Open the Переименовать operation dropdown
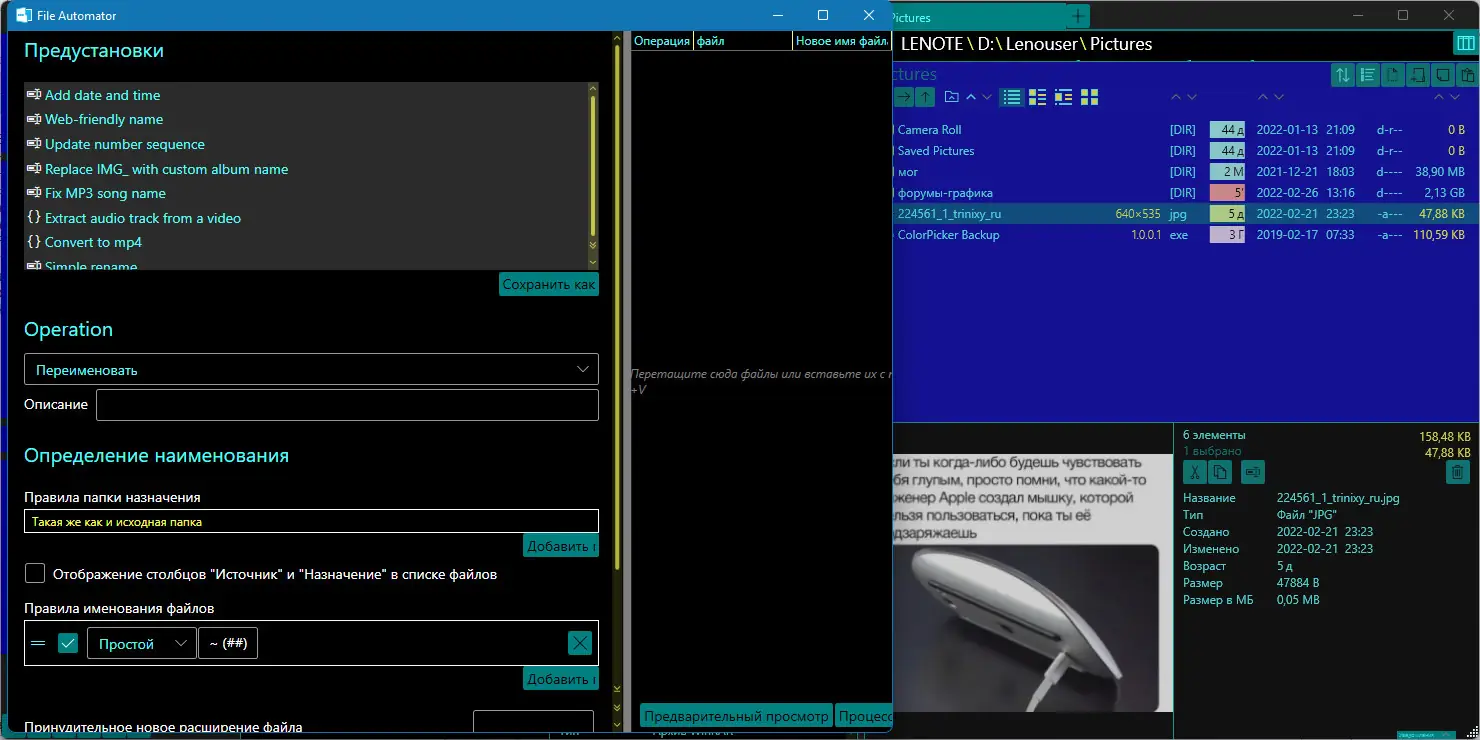1480x740 pixels. coord(311,369)
